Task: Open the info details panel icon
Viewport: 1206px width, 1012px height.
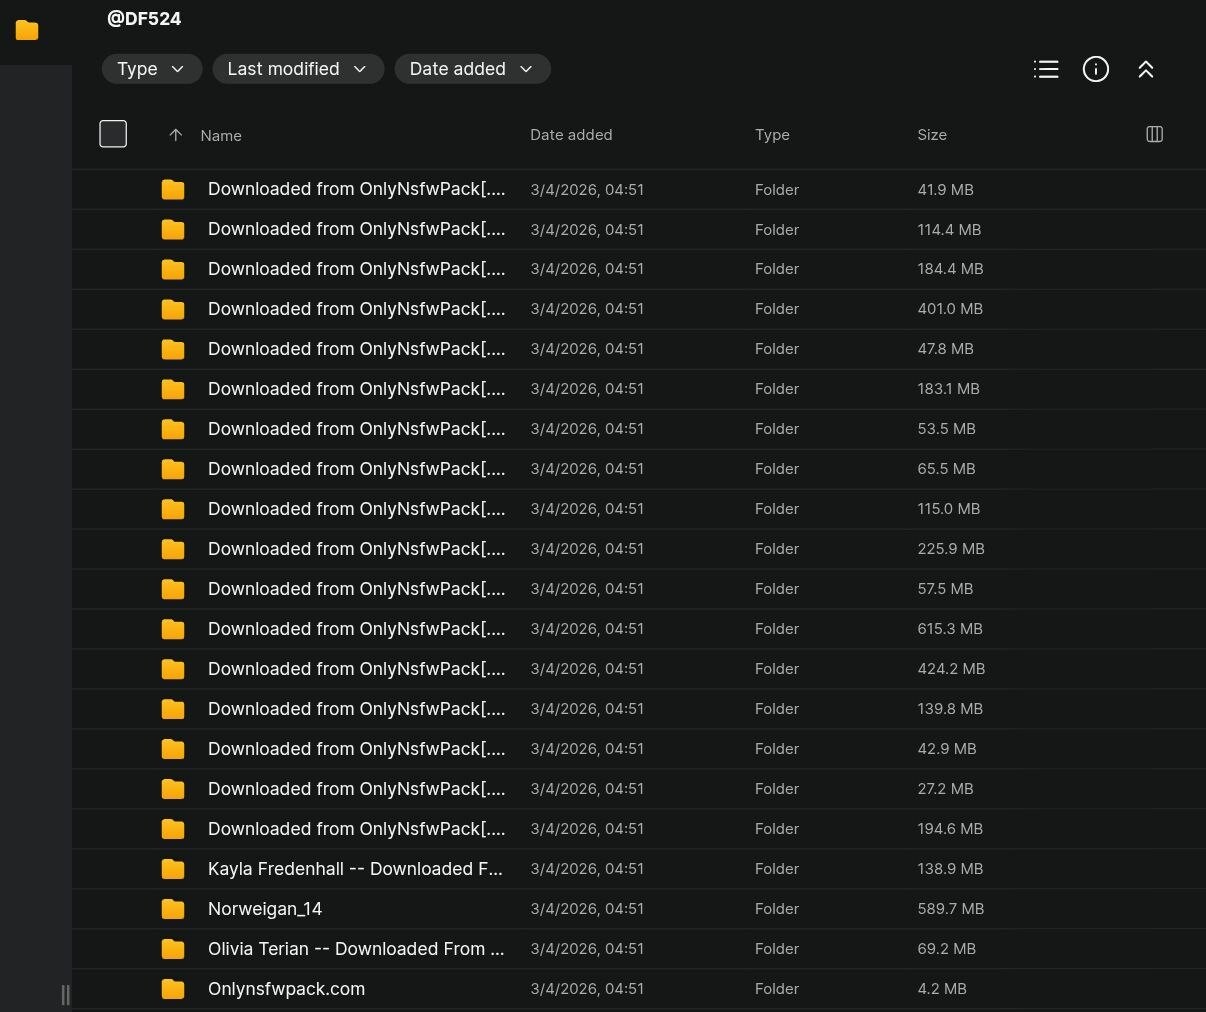Action: click(1096, 69)
